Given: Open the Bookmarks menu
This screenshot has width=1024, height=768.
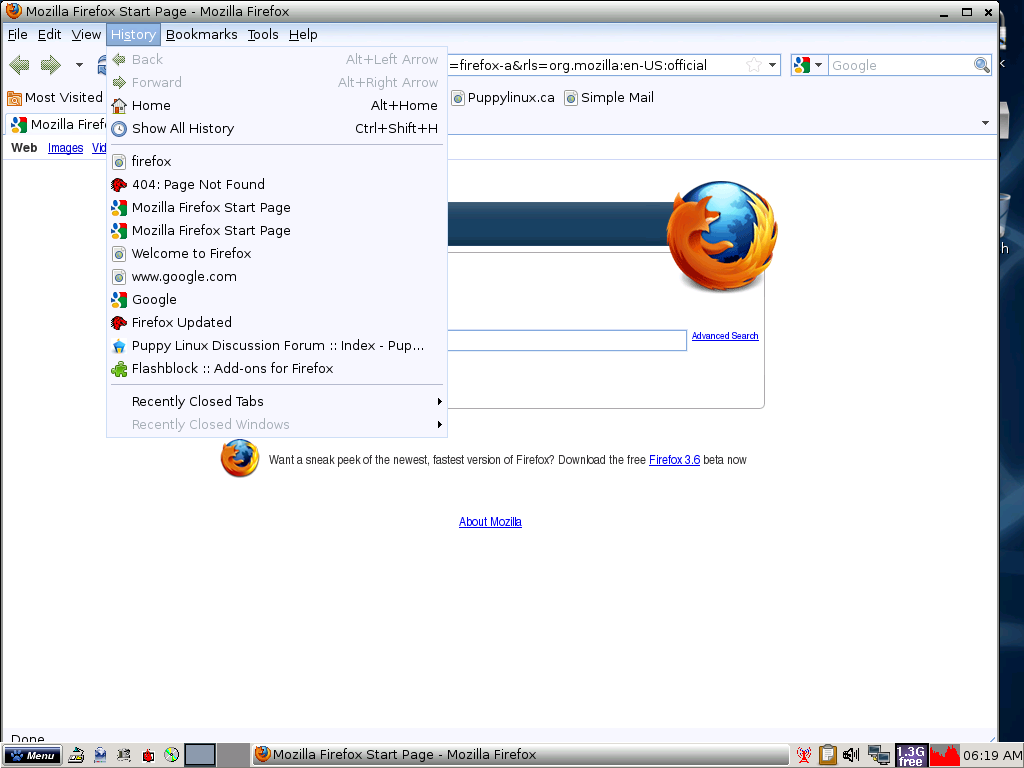Looking at the screenshot, I should tap(202, 34).
